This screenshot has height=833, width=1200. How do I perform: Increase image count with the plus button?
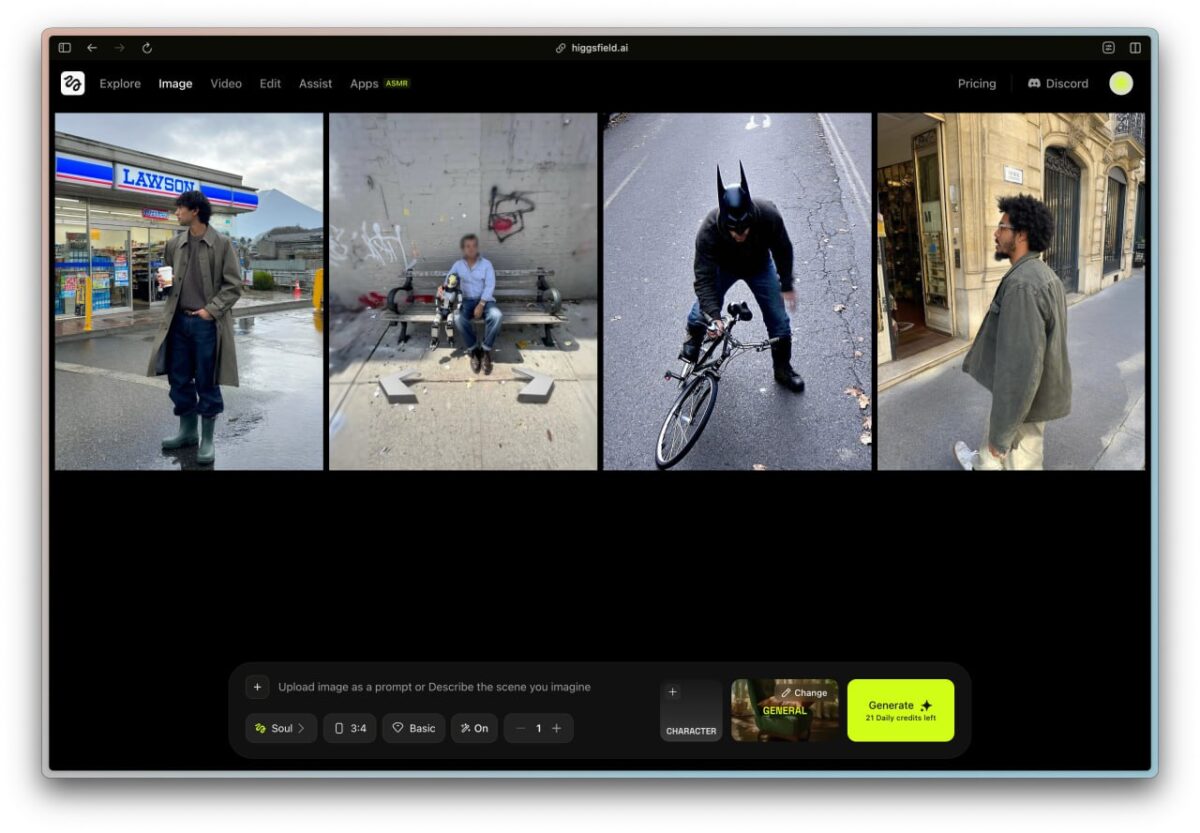[x=557, y=728]
